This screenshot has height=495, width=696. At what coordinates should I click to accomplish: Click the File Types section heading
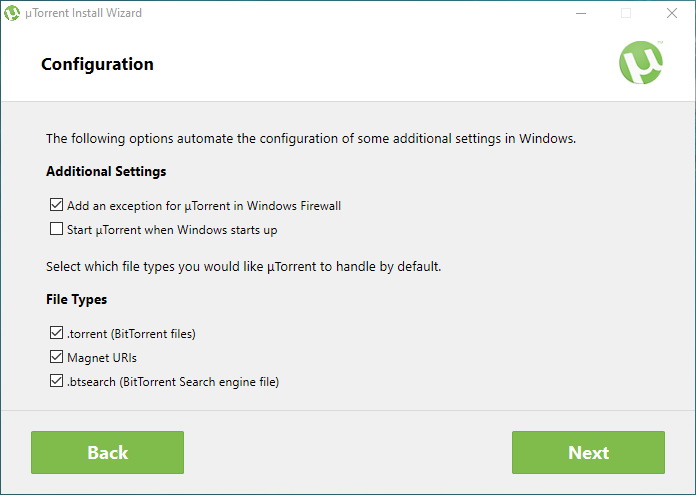click(x=76, y=299)
